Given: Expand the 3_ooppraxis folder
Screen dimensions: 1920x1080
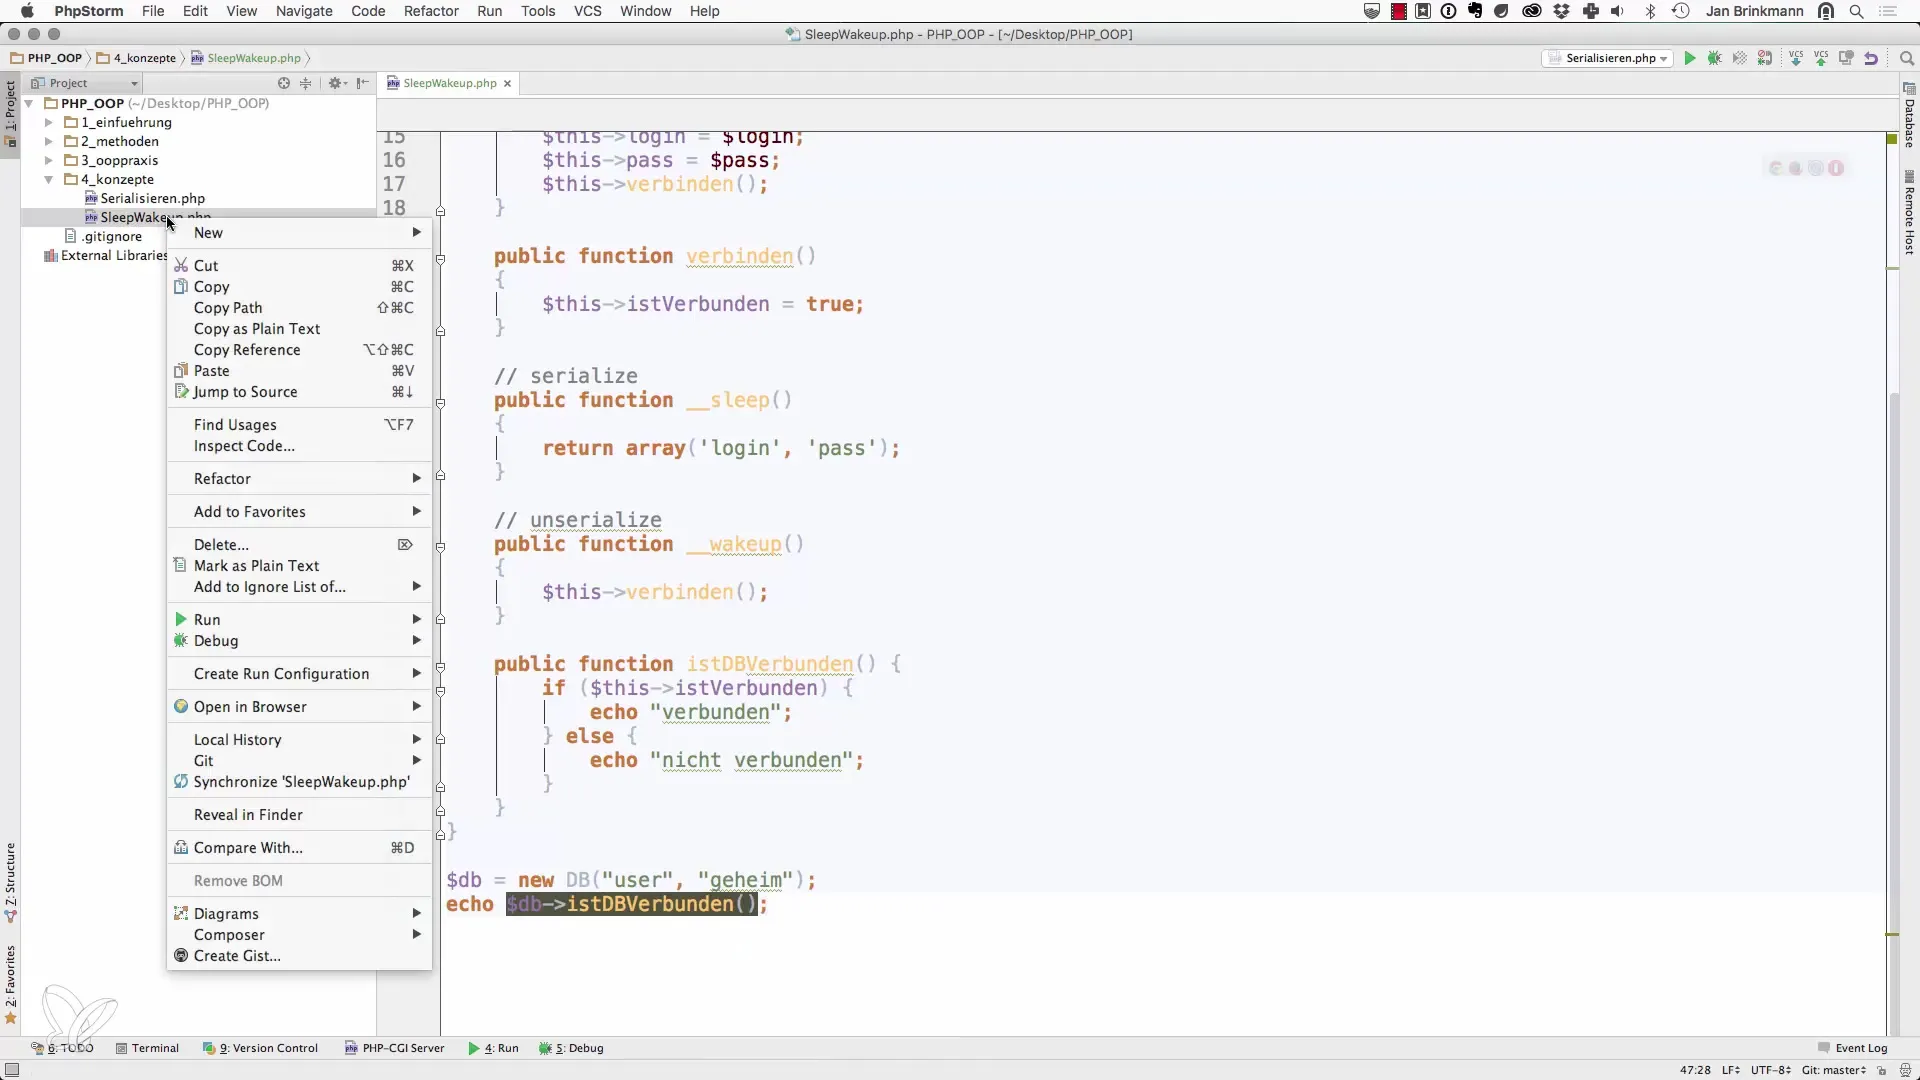Looking at the screenshot, I should point(48,160).
